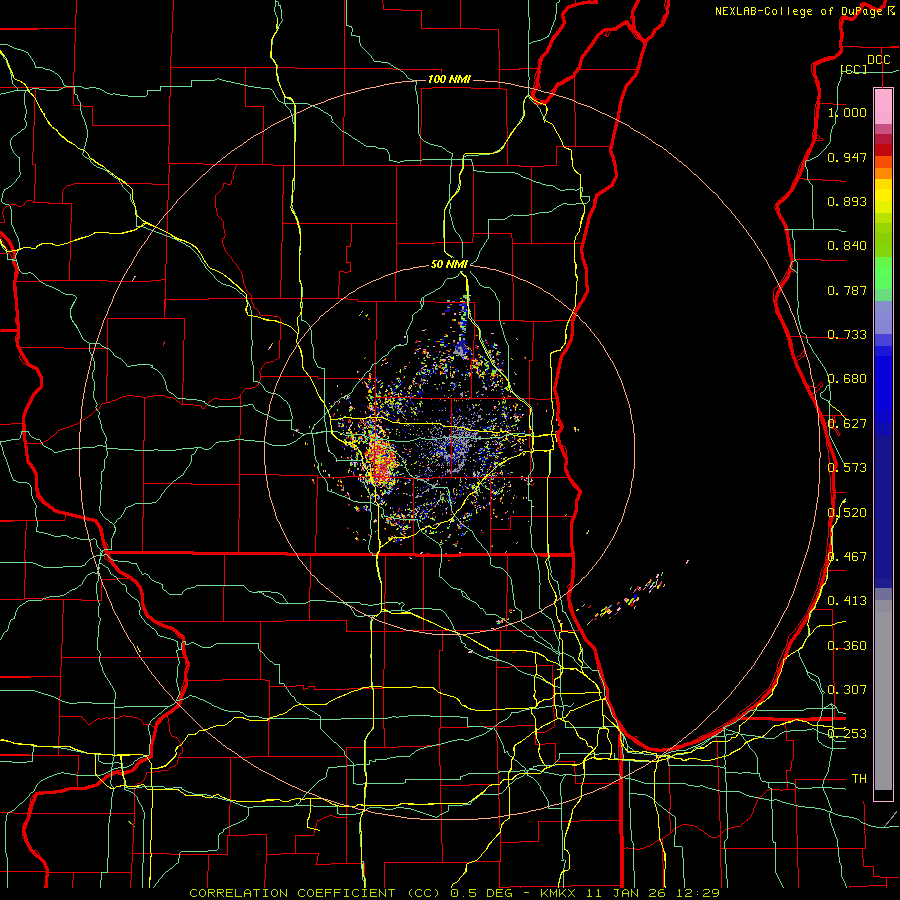Click the 0.627 scale value

[847, 424]
